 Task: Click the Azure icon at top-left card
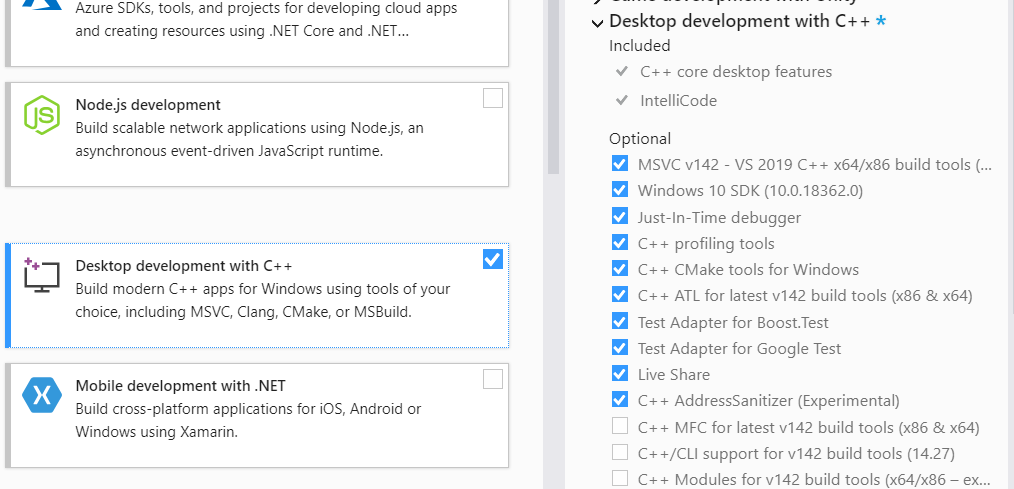pyautogui.click(x=42, y=5)
